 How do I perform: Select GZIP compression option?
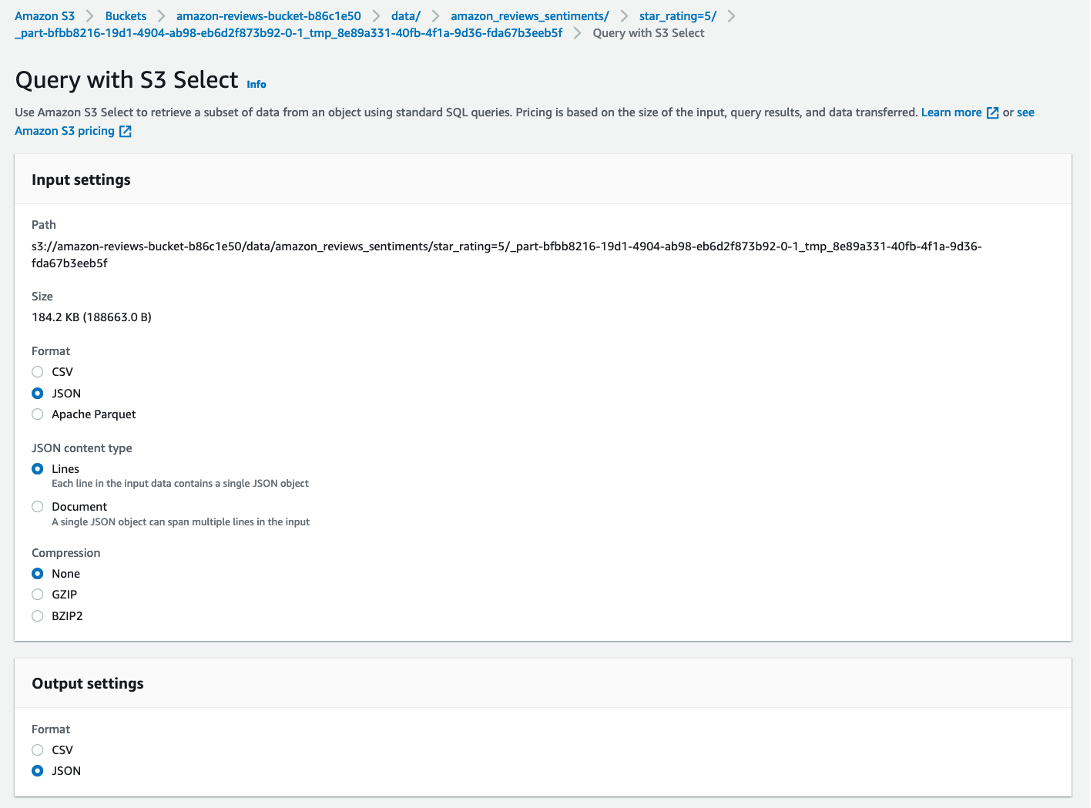(38, 595)
